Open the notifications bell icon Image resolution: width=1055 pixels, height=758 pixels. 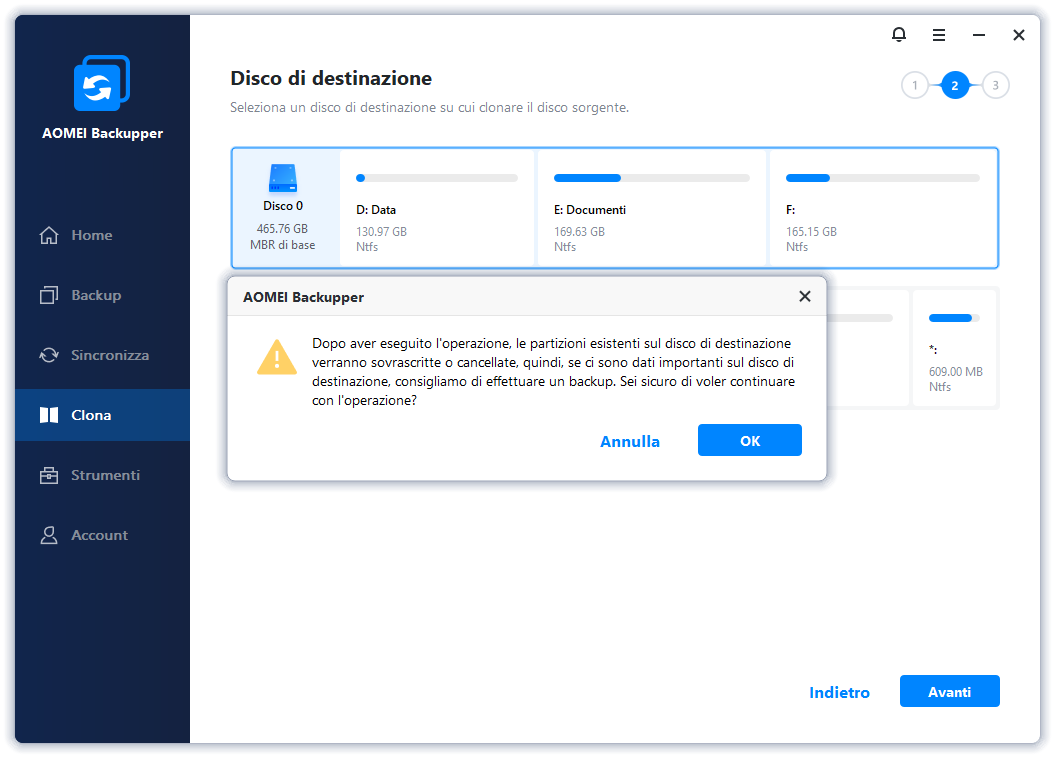point(898,34)
